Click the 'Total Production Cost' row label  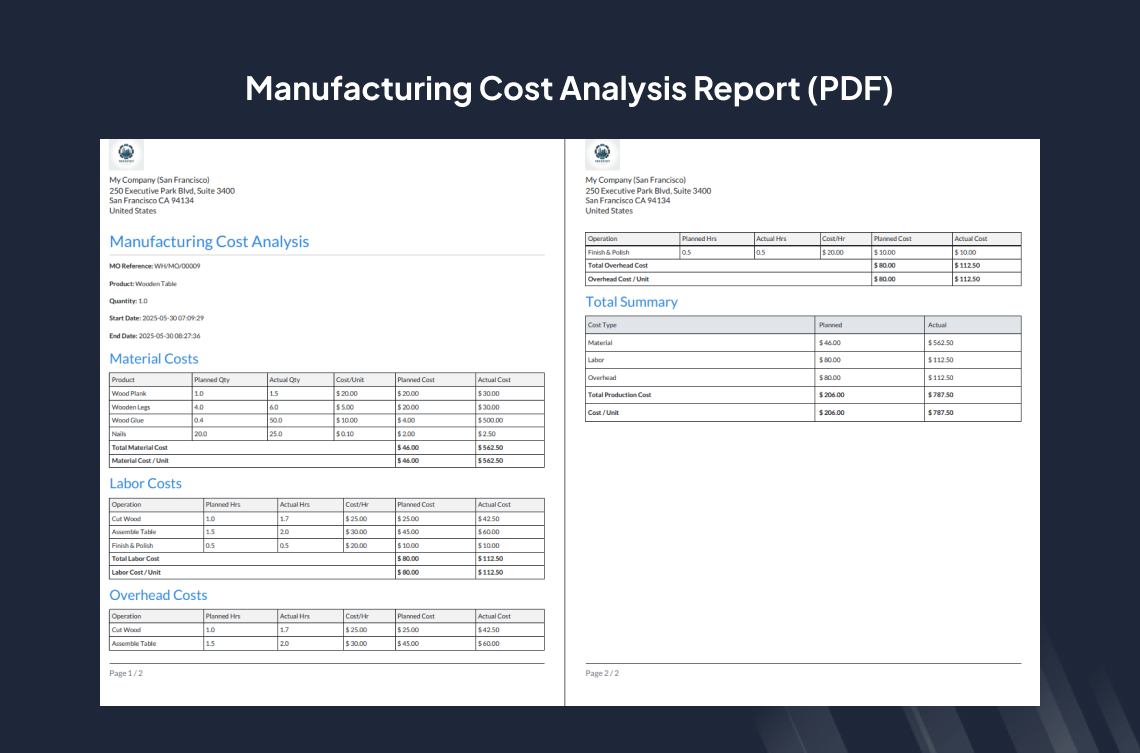coord(619,395)
